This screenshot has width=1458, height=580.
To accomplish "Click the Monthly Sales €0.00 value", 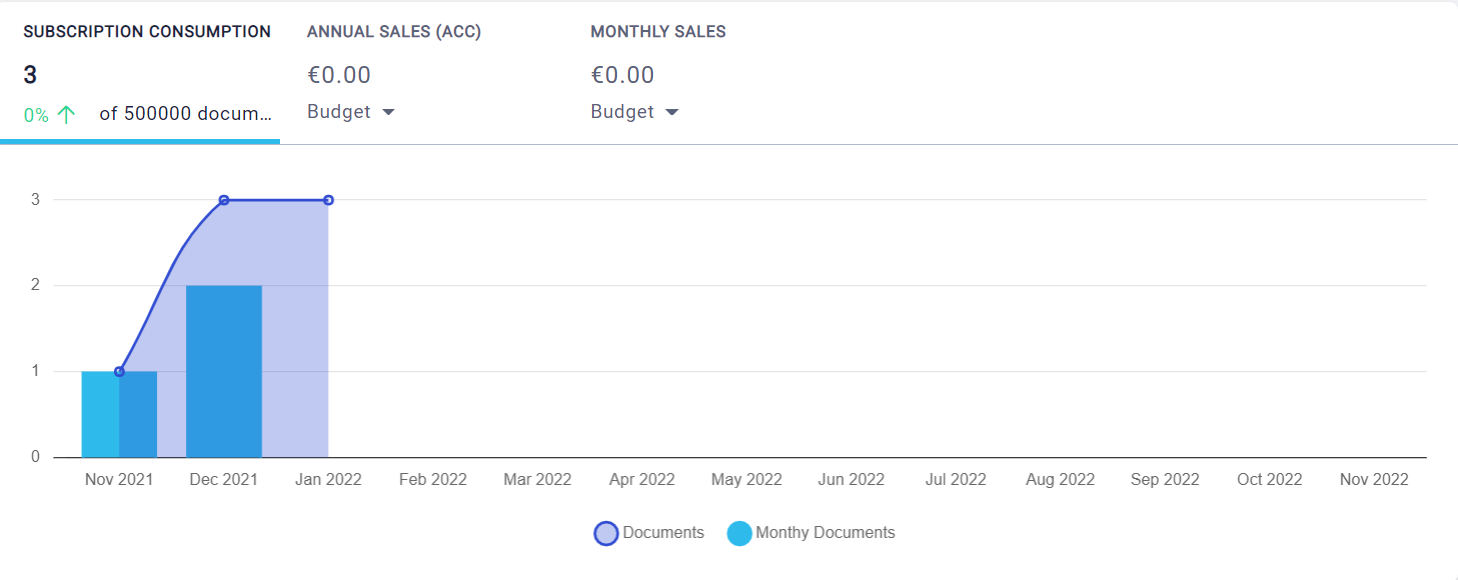I will 622,75.
